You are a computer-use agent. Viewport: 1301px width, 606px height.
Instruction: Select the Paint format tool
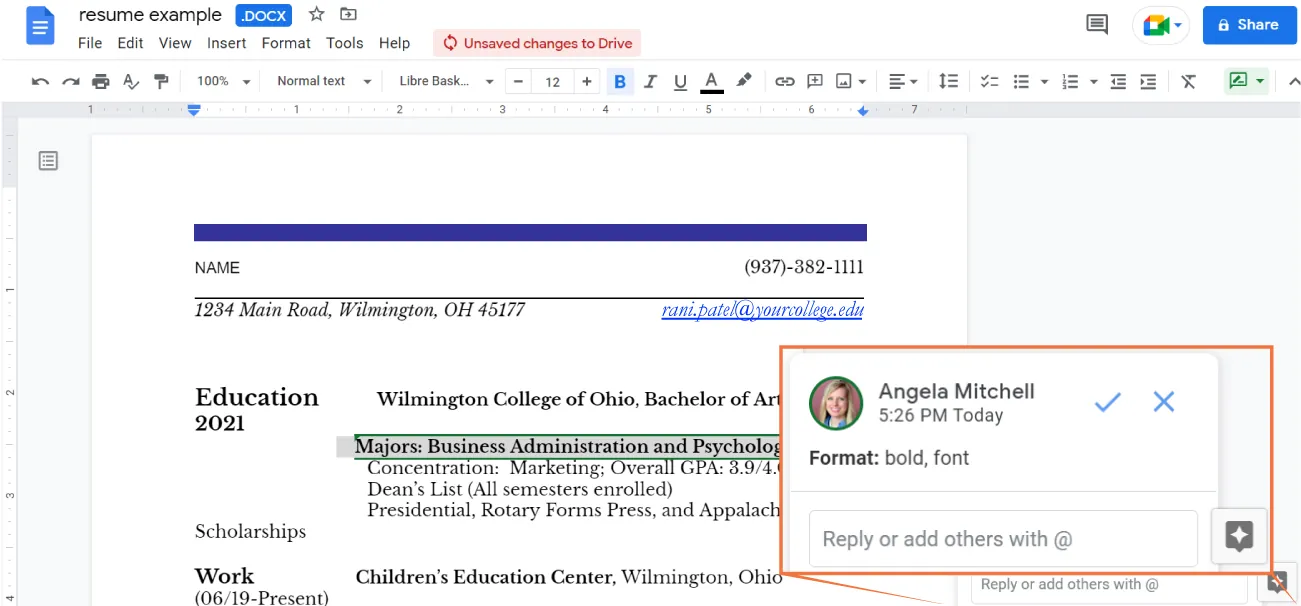click(161, 81)
